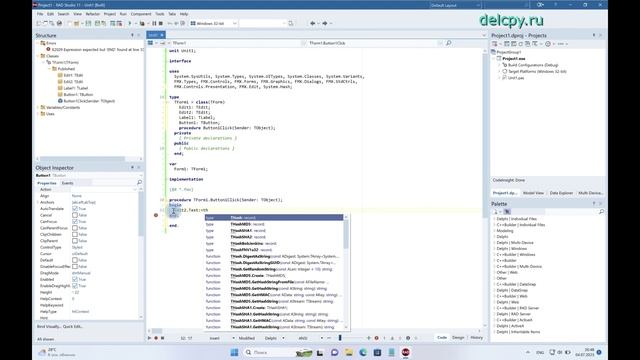Click the Stop program toolbar icon
Viewport: 640px width, 360px height.
pos(161,23)
